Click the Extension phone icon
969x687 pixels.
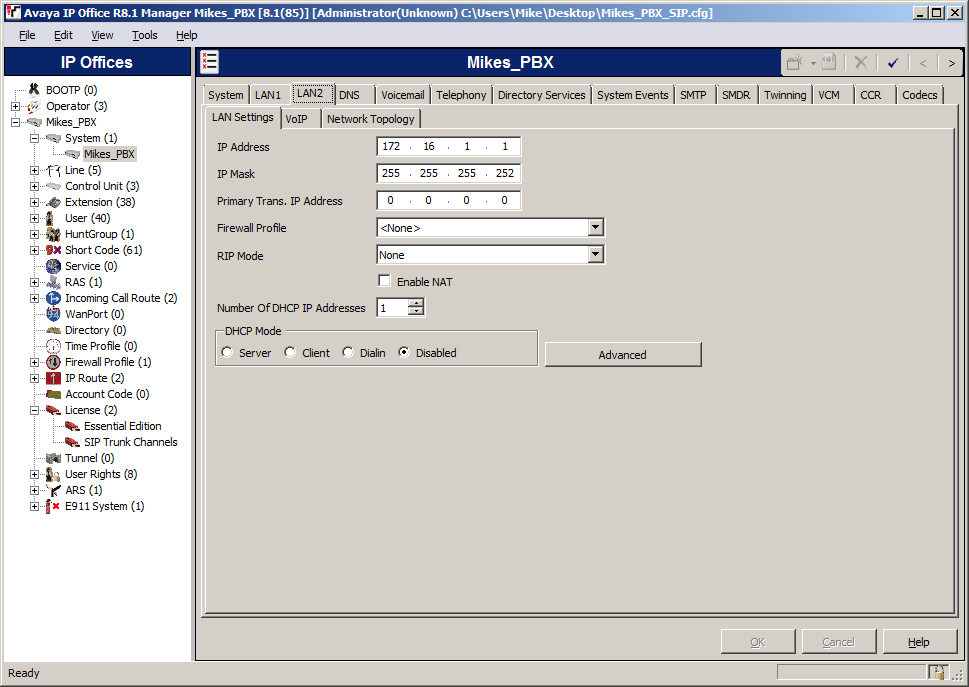click(x=54, y=203)
